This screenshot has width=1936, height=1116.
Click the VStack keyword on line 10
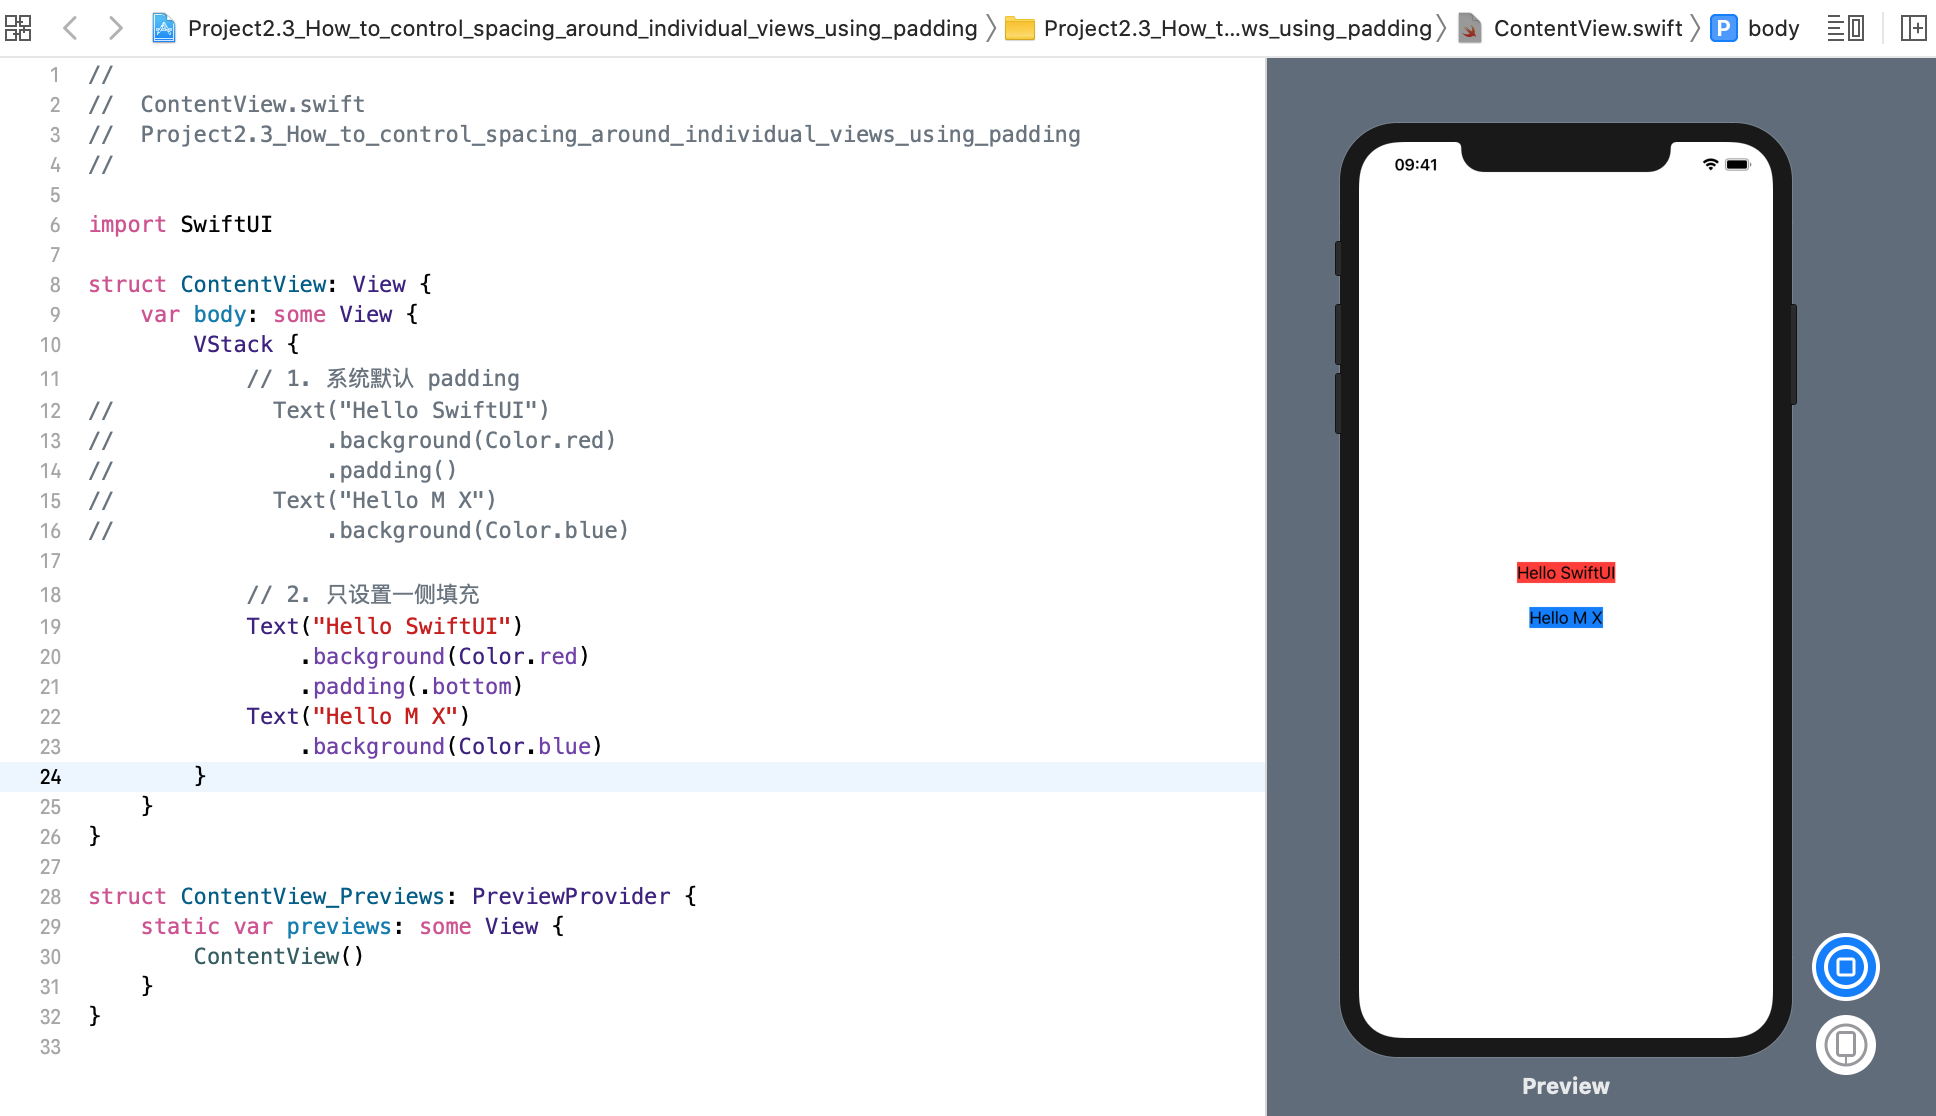point(233,345)
